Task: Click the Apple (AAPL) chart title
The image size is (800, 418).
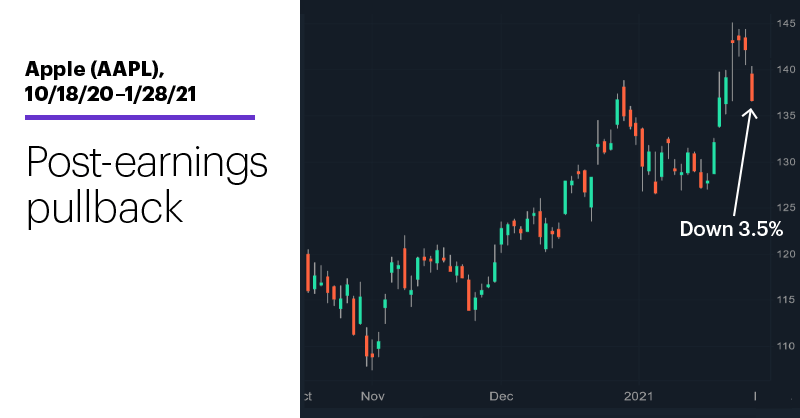Action: tap(94, 69)
